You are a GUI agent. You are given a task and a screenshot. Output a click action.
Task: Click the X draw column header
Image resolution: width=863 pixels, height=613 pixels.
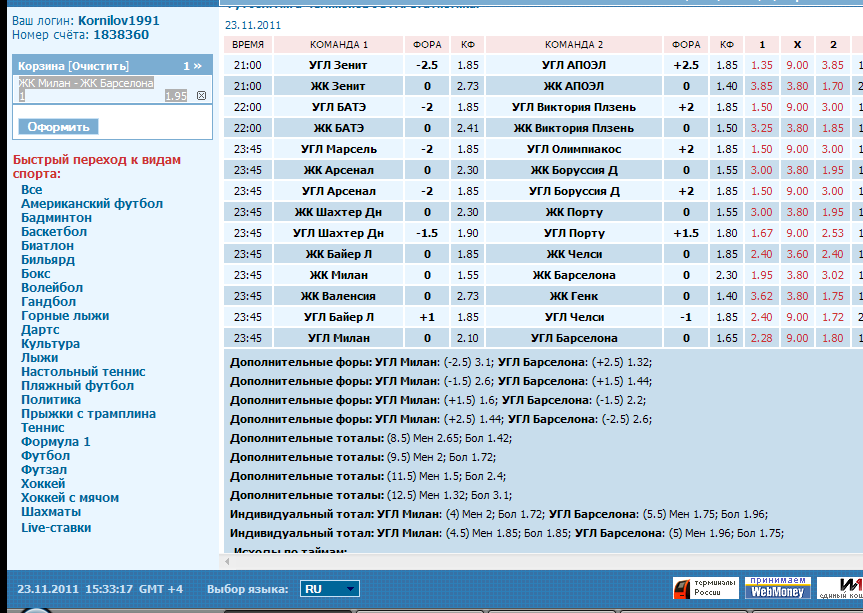pos(797,45)
